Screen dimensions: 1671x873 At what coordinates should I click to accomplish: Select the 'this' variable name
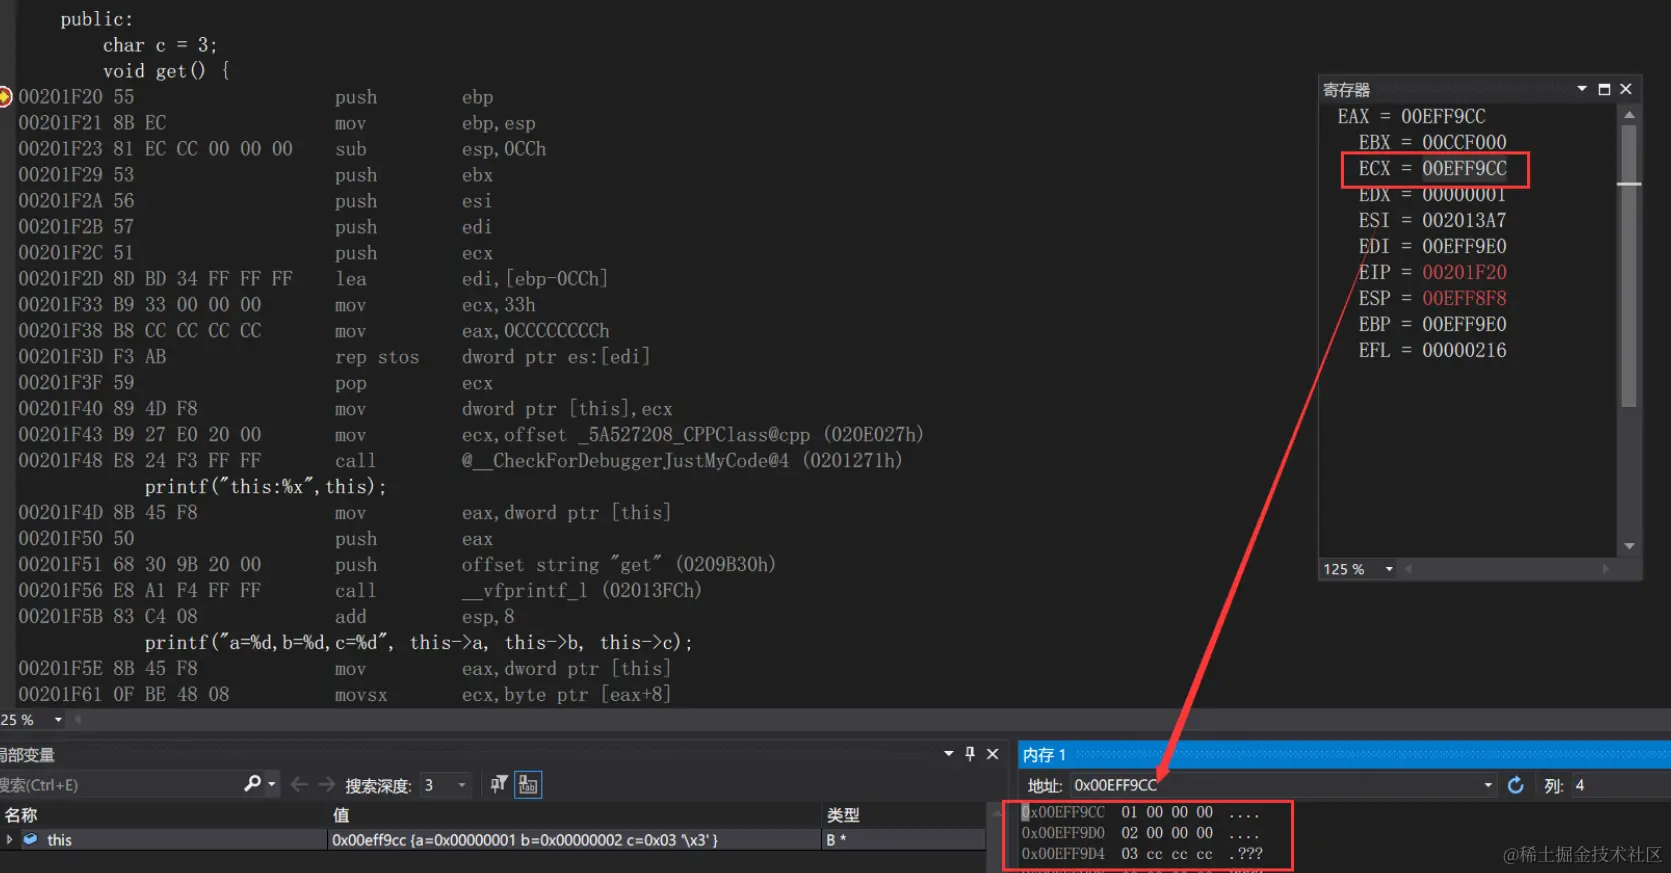click(59, 840)
